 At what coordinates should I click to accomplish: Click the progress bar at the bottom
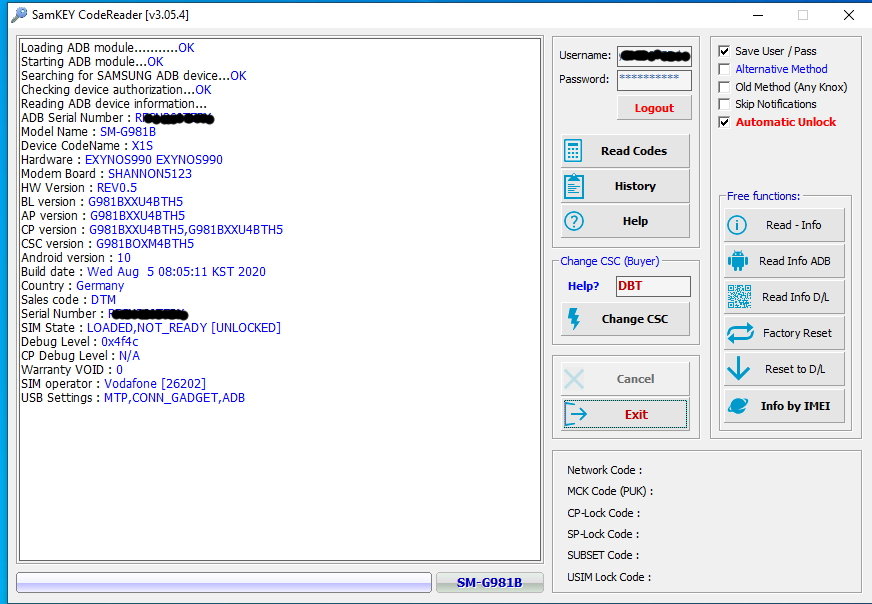(224, 582)
